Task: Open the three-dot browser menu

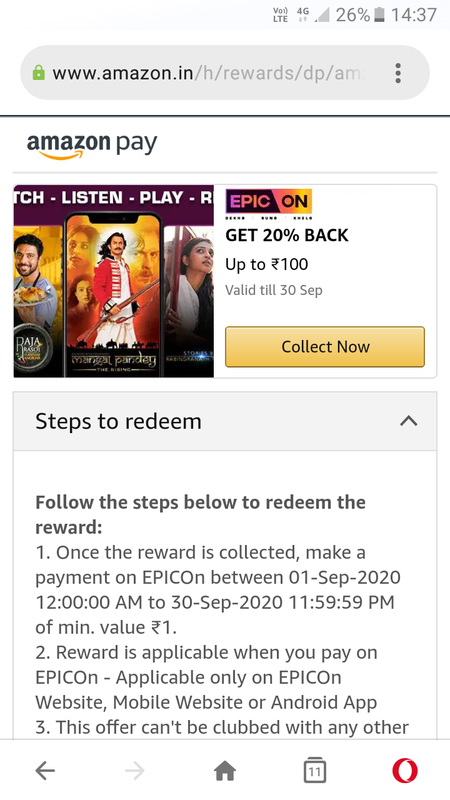Action: 398,73
